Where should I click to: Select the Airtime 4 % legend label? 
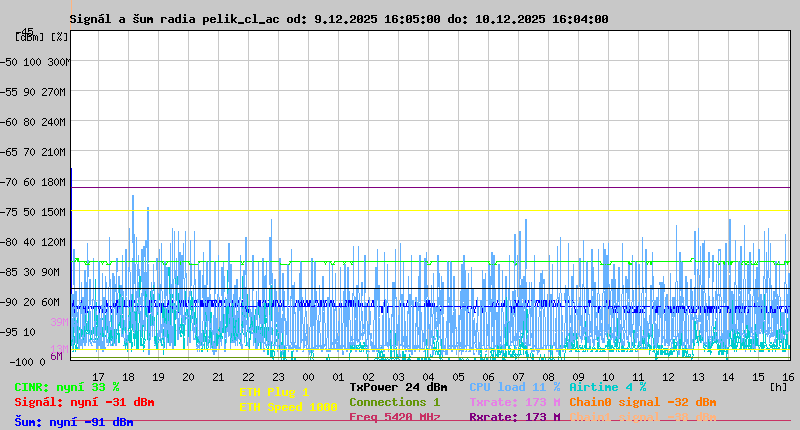[607, 387]
